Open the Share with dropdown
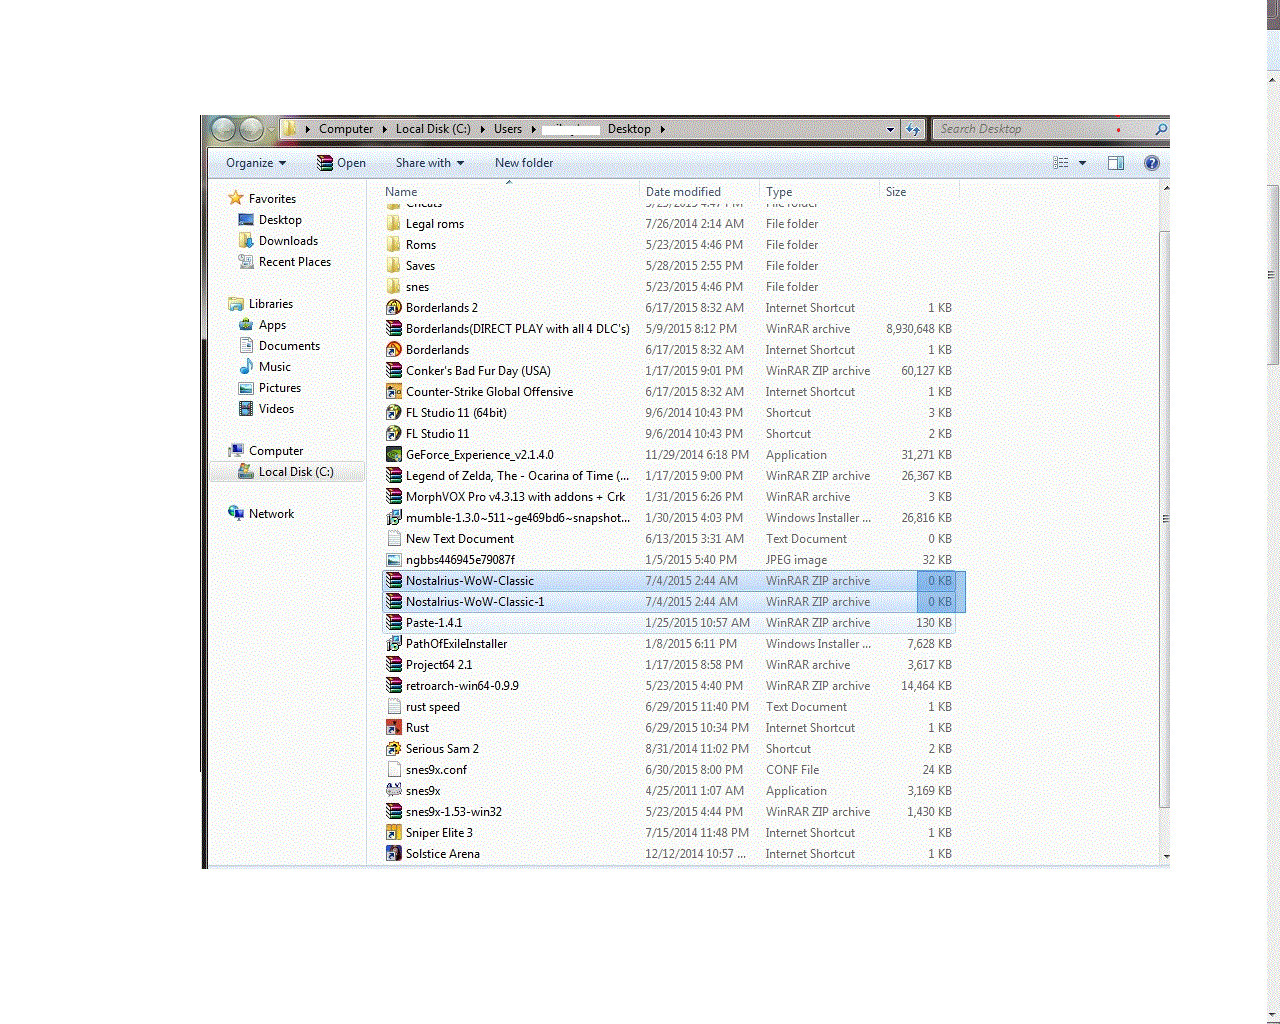 pos(430,163)
